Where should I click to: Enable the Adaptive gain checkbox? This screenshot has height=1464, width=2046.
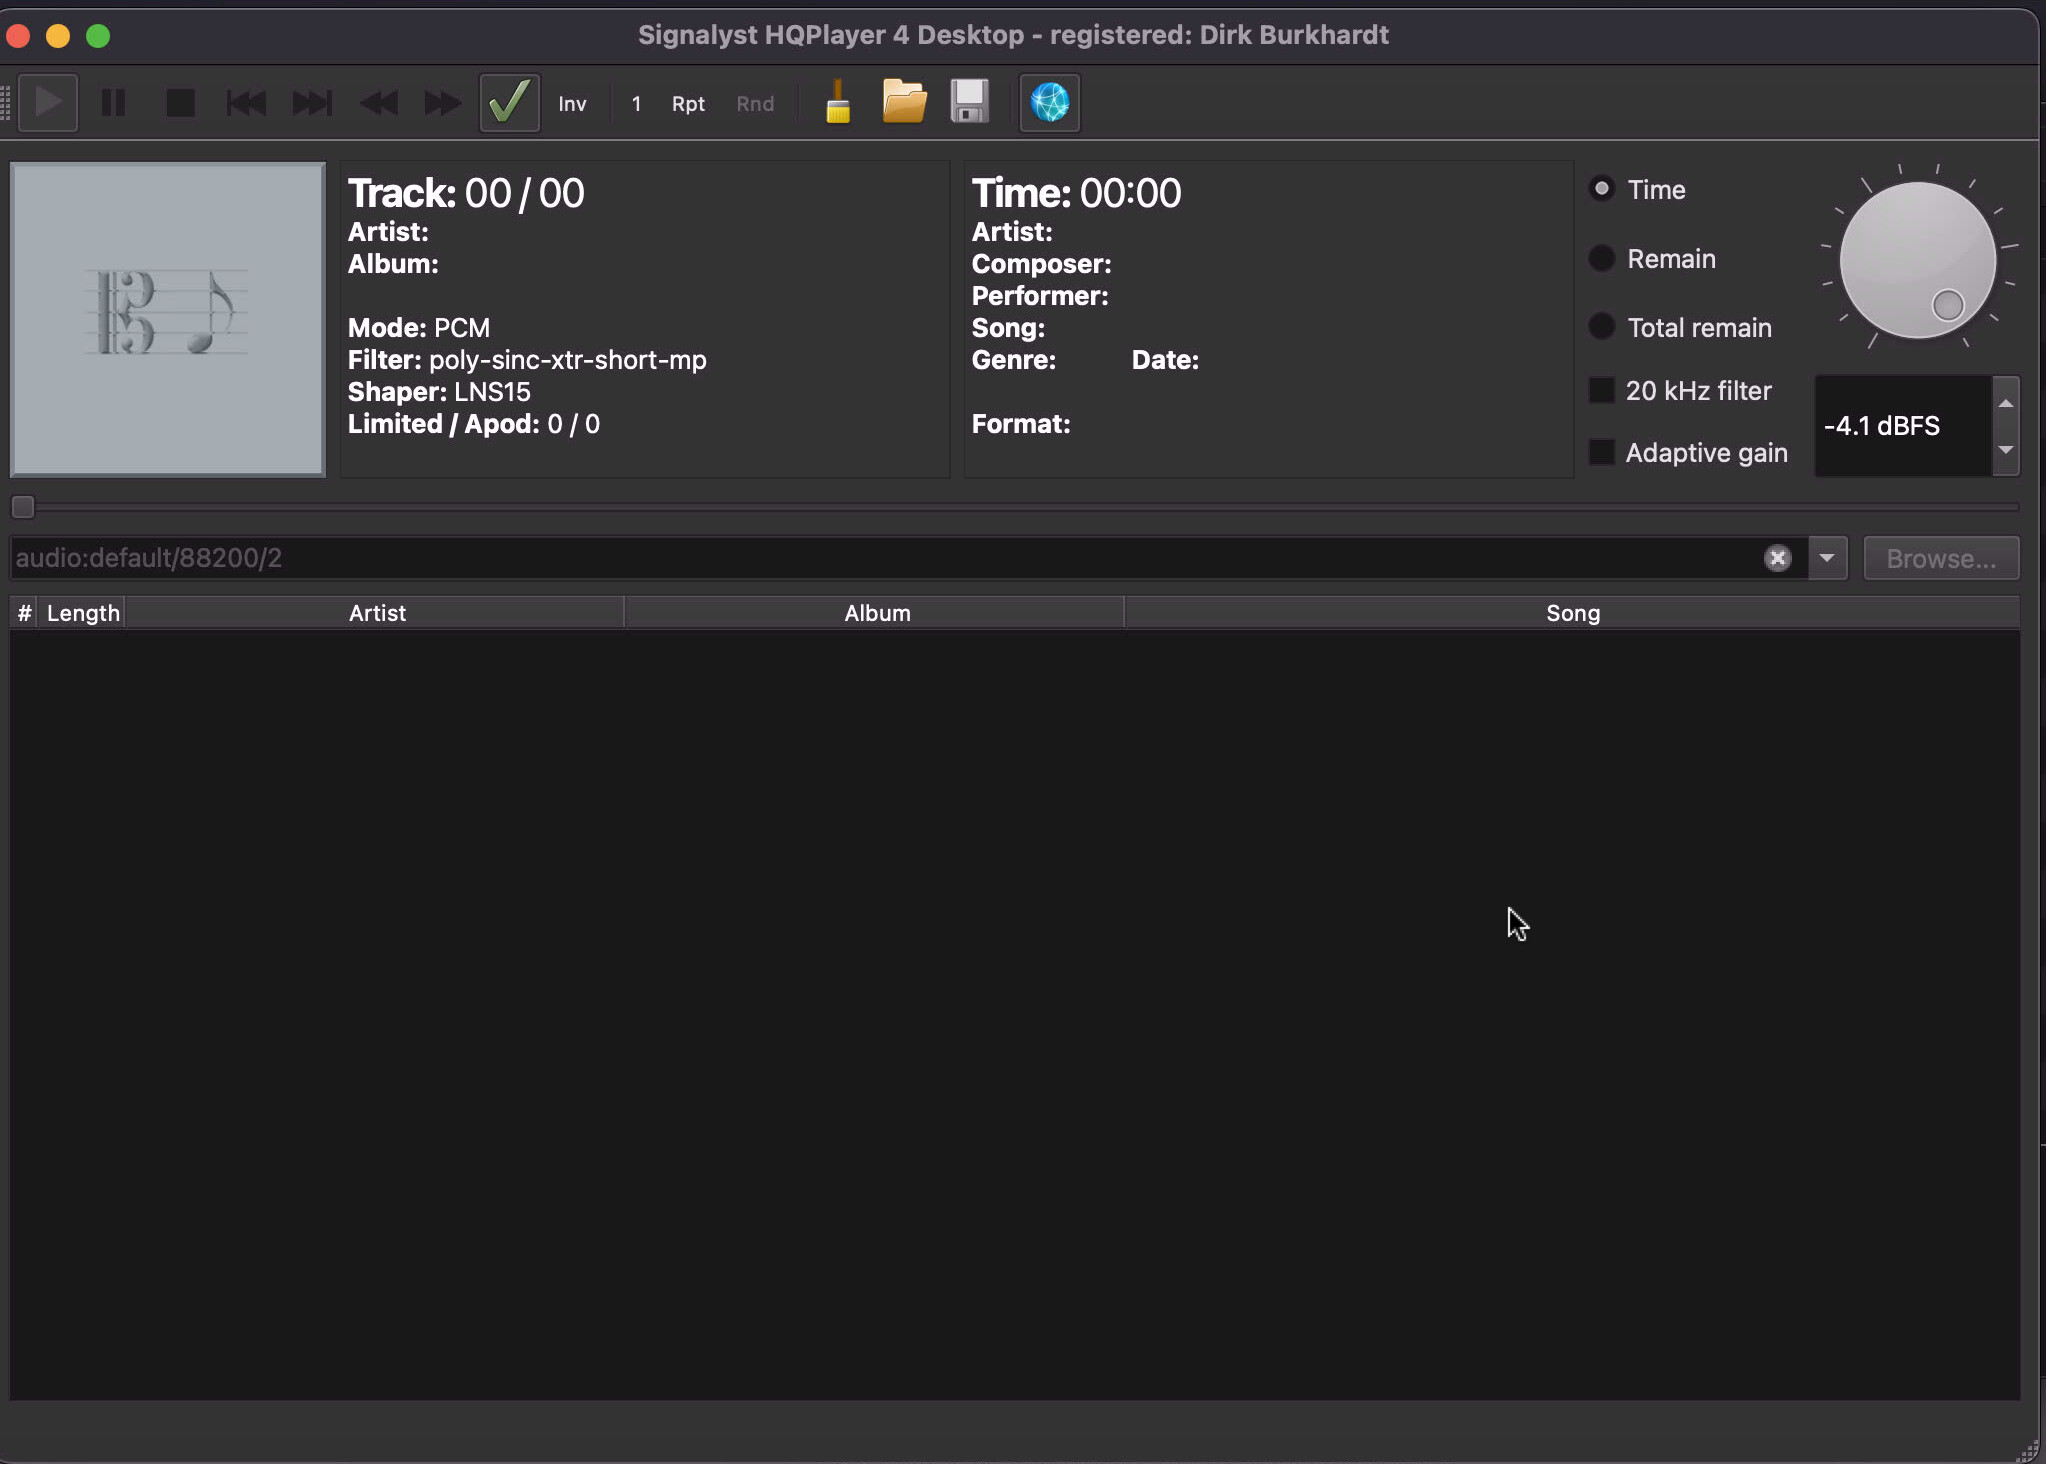1602,452
